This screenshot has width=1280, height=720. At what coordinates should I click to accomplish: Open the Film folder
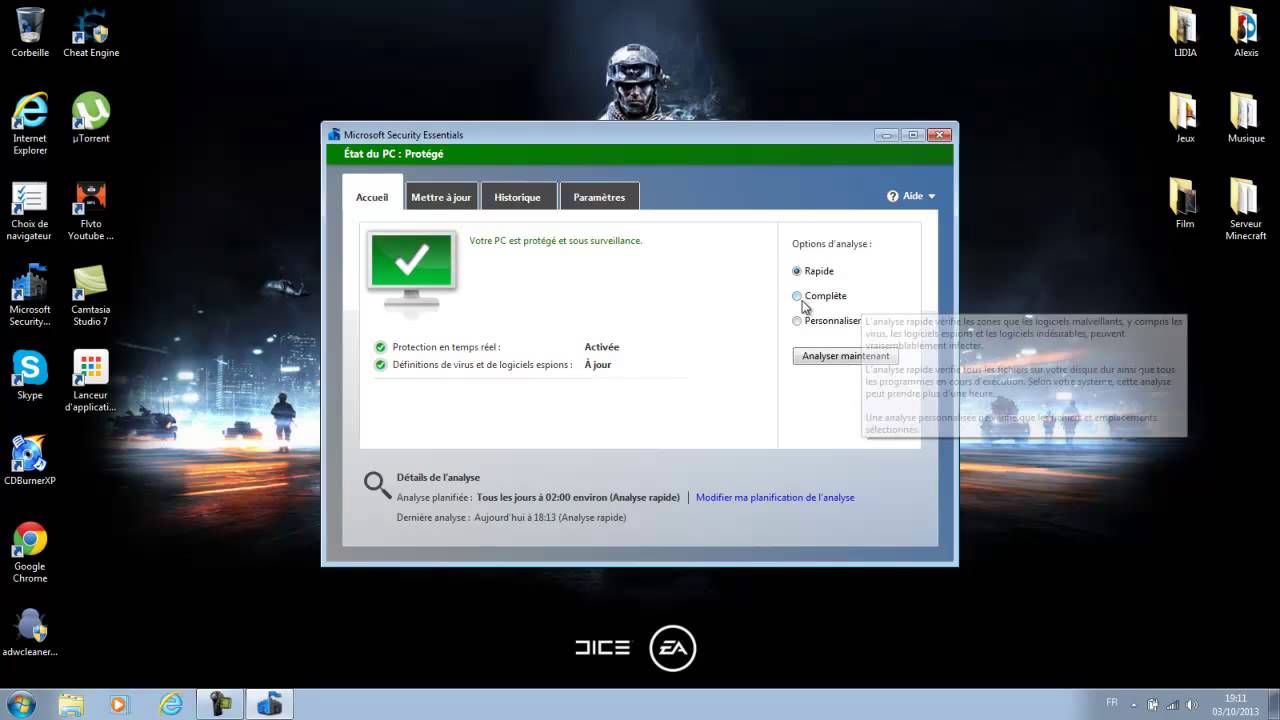[x=1185, y=203]
